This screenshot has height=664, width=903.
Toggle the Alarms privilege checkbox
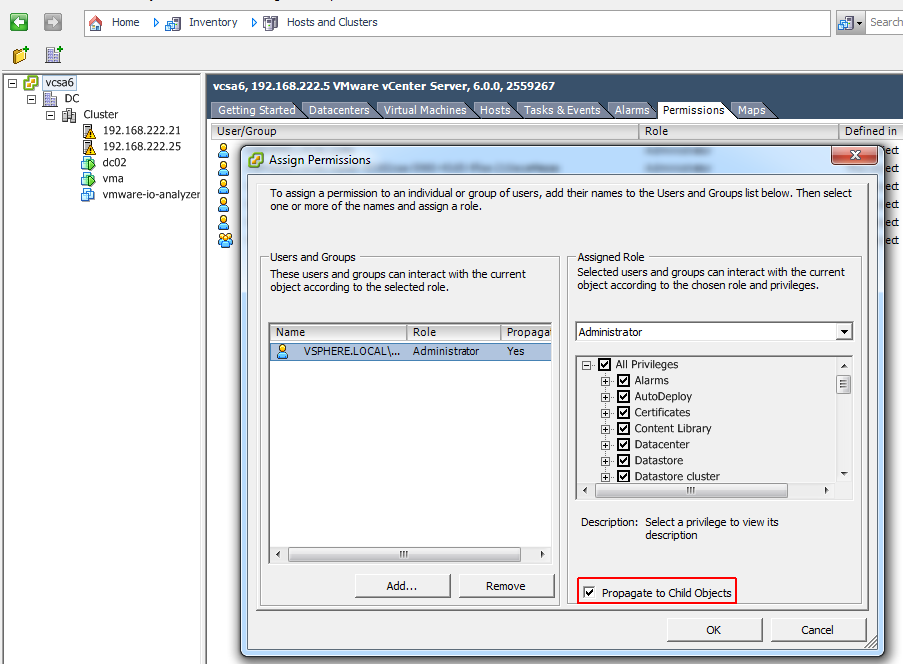tap(623, 381)
